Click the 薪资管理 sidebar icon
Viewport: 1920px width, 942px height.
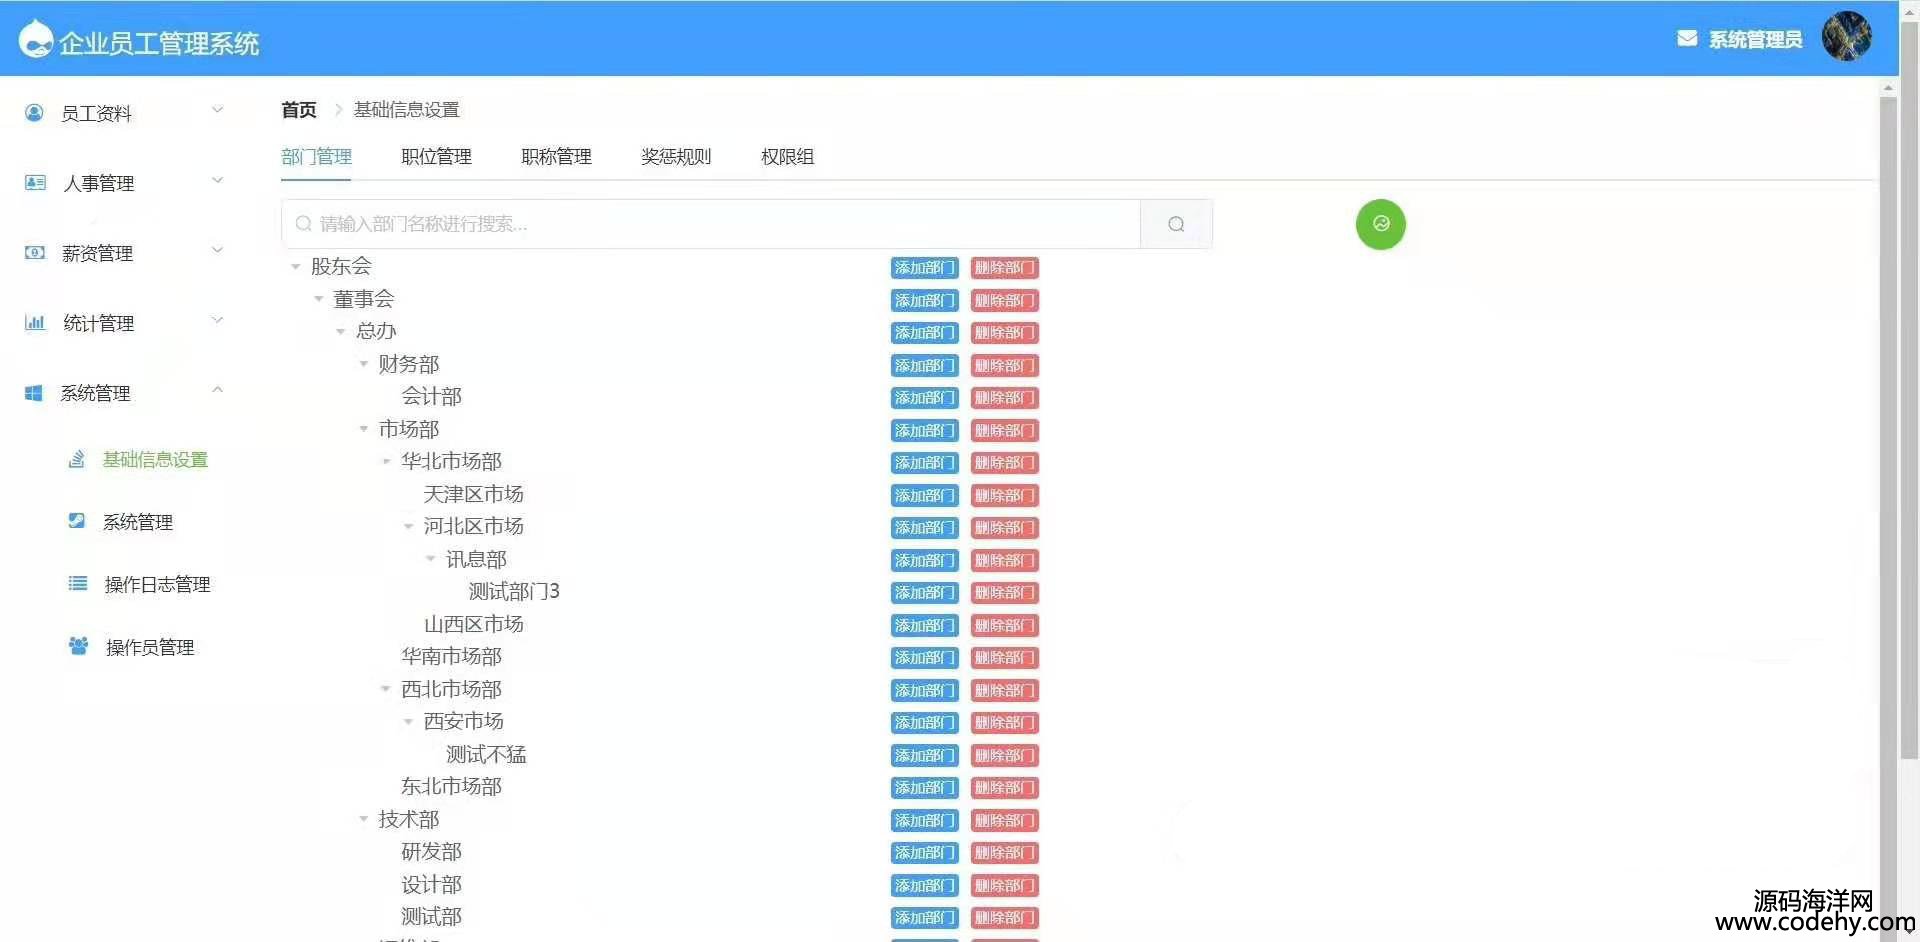(x=34, y=253)
